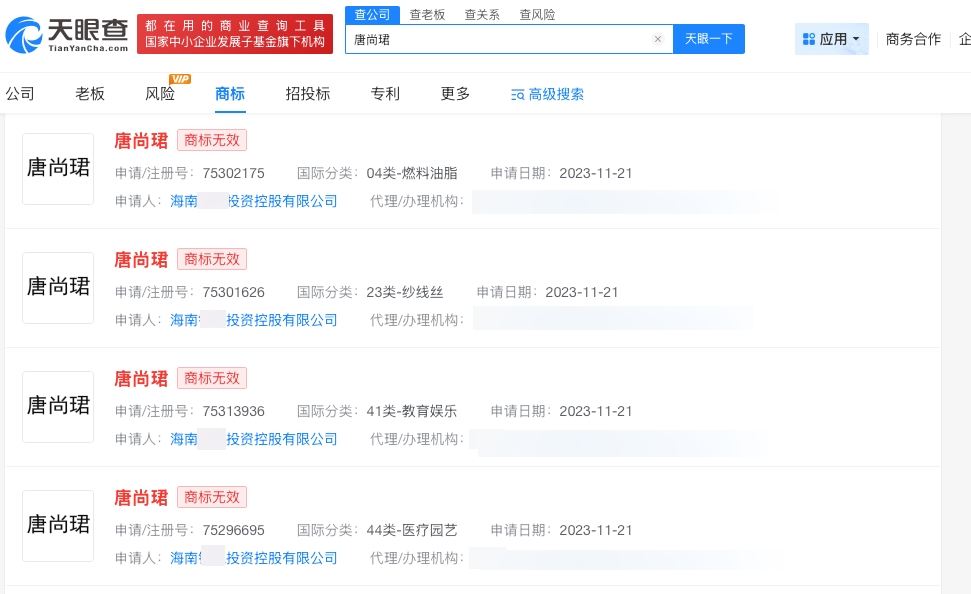Click 商标无效 tag on the 23类 trademark
The width and height of the screenshot is (971, 594).
click(212, 259)
